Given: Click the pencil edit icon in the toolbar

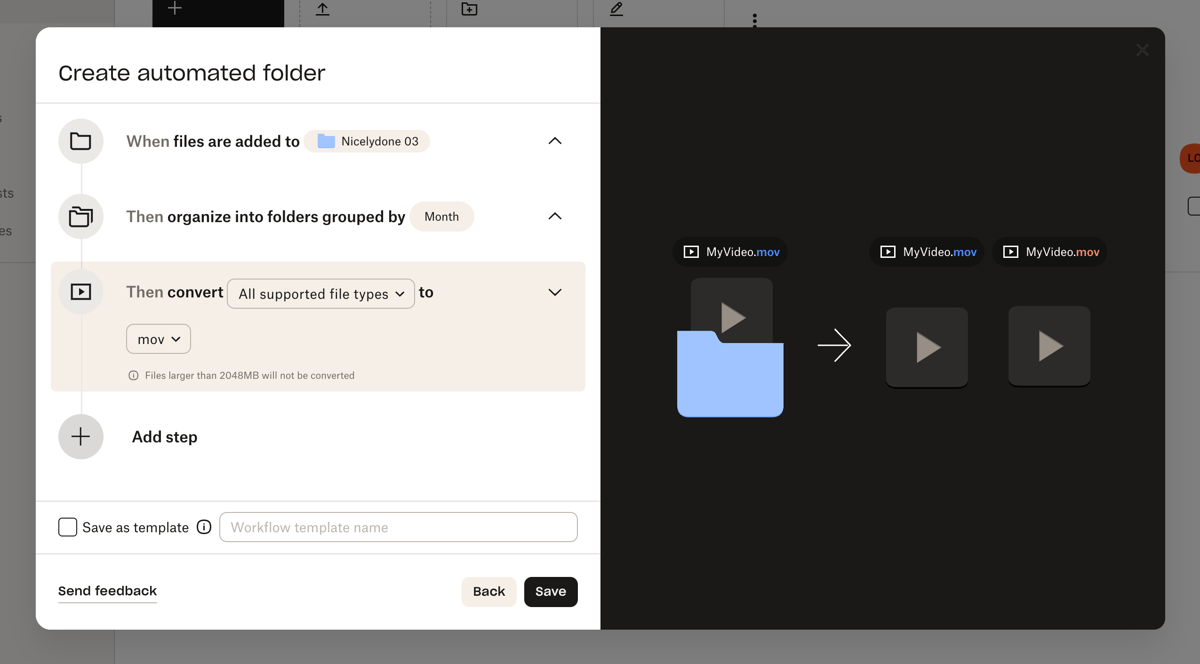Looking at the screenshot, I should click(x=616, y=9).
